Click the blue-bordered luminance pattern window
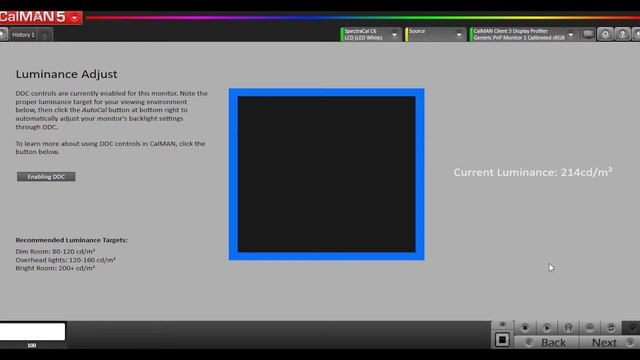 [x=327, y=174]
